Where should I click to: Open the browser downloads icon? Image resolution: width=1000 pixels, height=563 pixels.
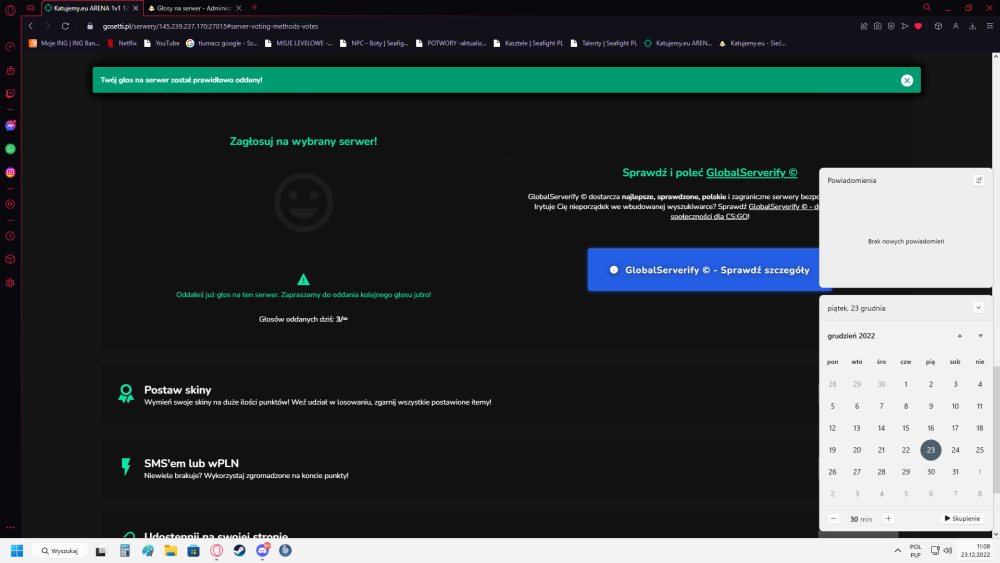(973, 26)
